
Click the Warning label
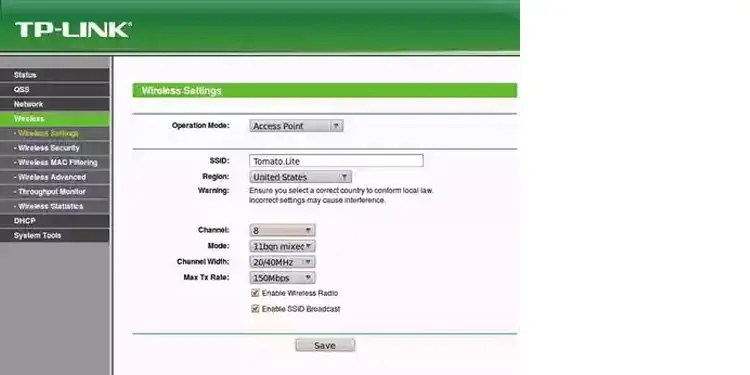tap(214, 190)
